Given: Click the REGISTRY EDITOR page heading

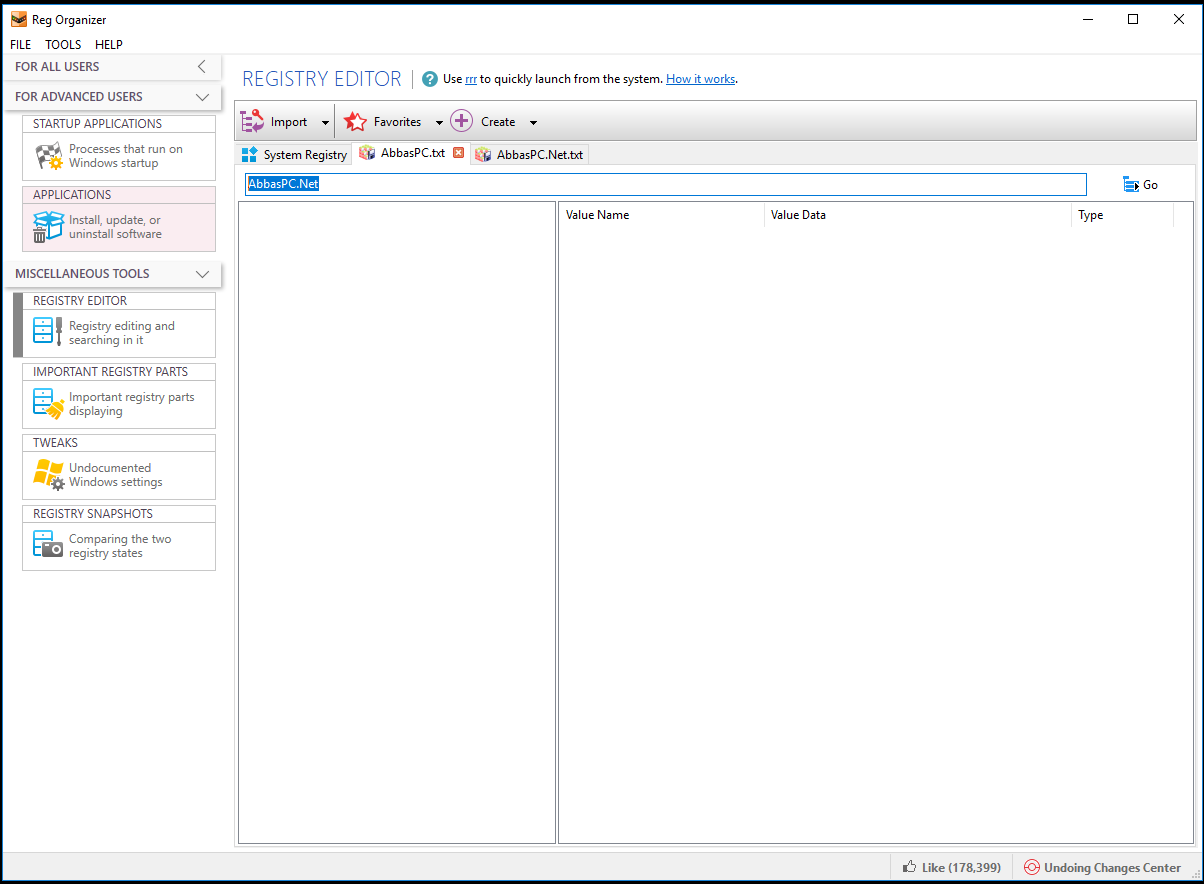Looking at the screenshot, I should tap(322, 79).
